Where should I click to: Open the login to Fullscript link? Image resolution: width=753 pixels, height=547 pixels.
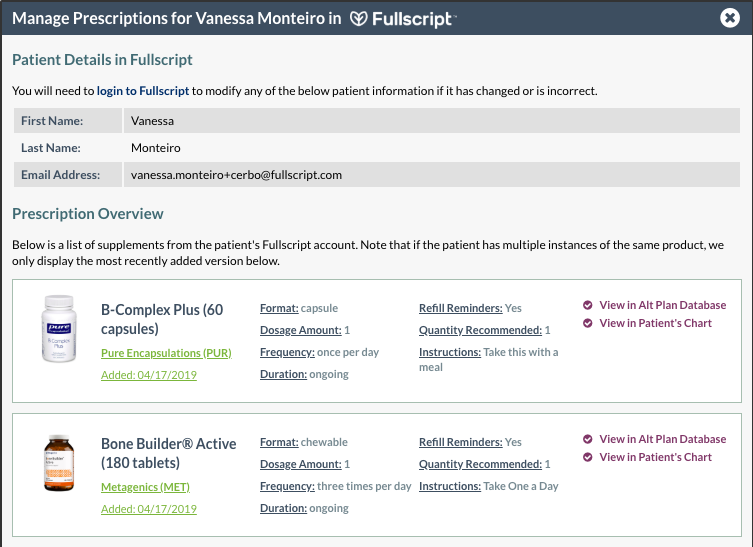tap(143, 91)
